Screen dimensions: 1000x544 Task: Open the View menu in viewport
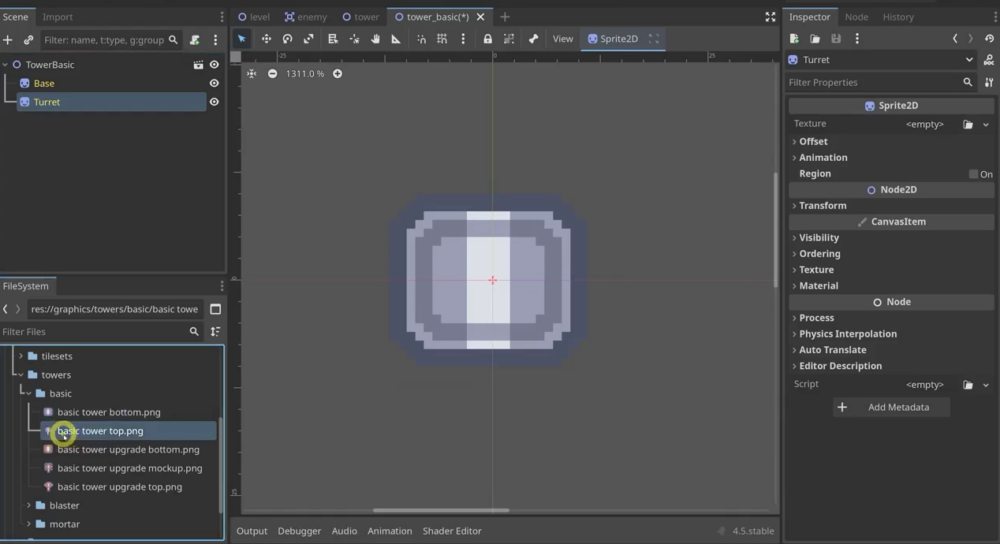[562, 39]
